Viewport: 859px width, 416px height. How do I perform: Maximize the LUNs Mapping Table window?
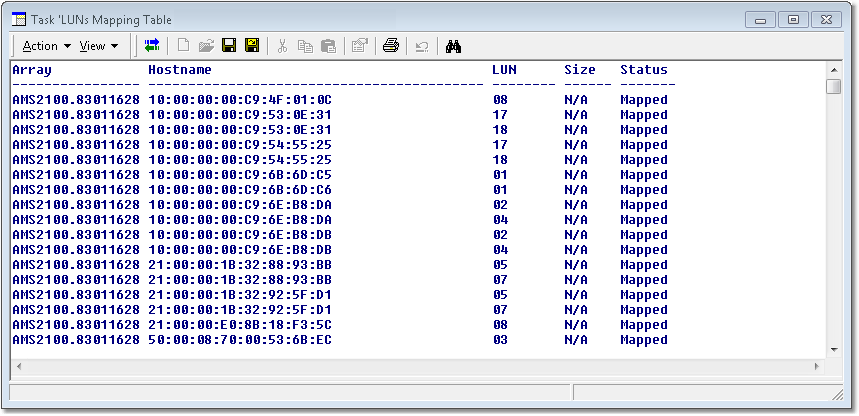coord(793,20)
